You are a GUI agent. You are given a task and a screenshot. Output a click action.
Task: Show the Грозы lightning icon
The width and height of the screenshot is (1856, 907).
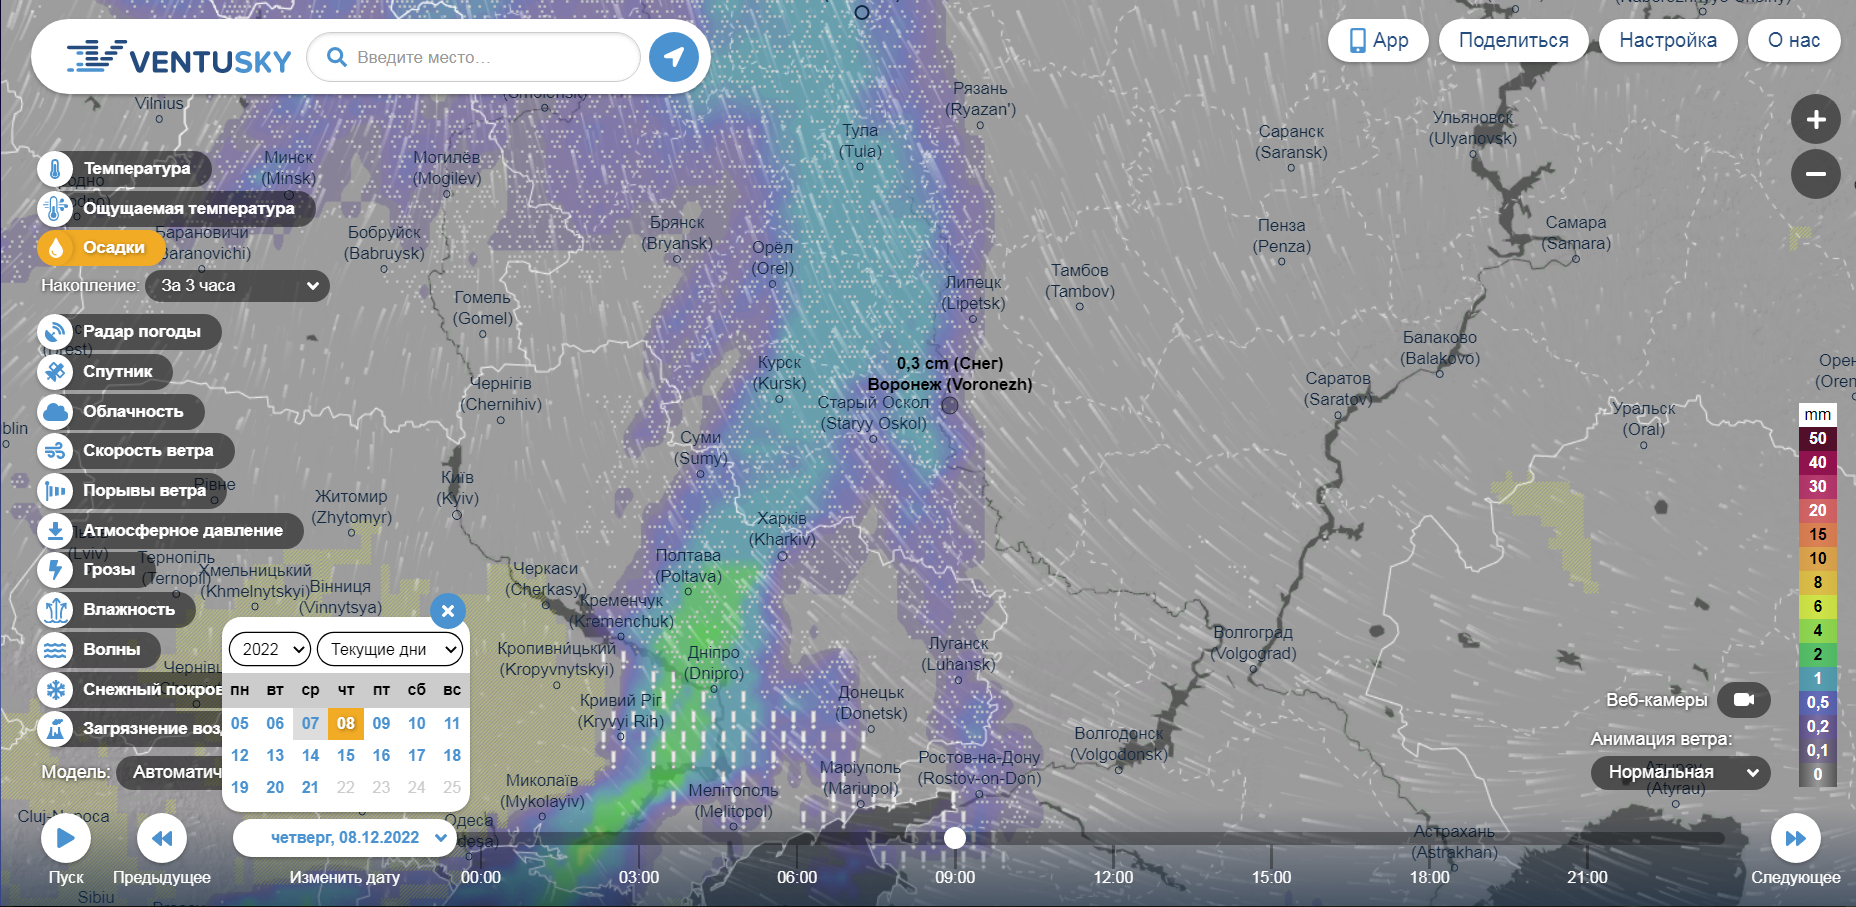click(56, 570)
